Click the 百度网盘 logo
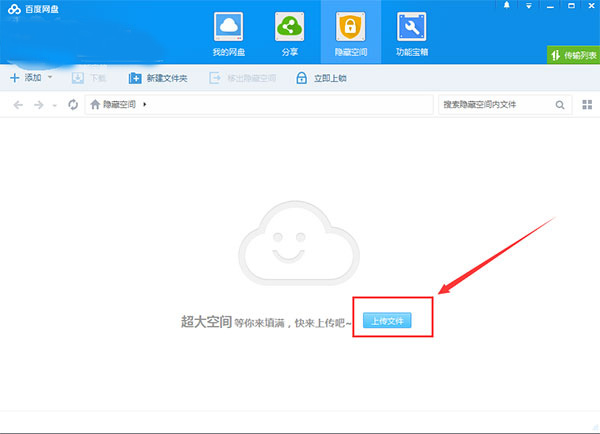The width and height of the screenshot is (600, 434). [33, 9]
